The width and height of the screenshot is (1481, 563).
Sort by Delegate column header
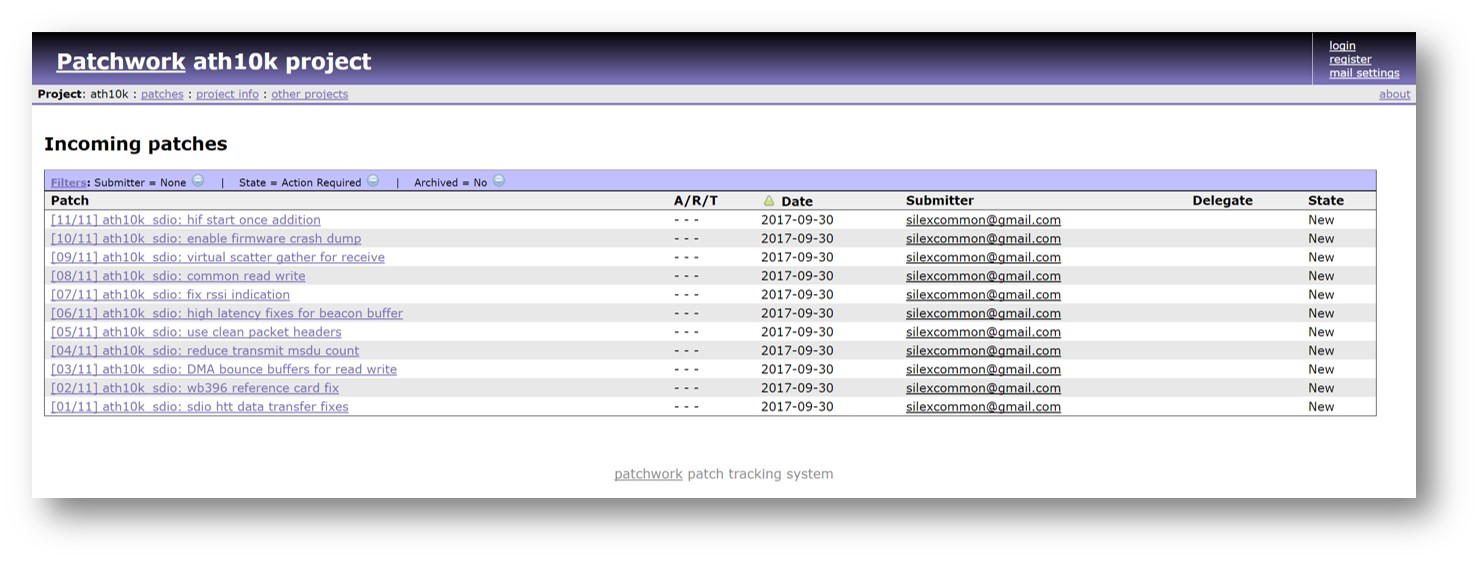pos(1222,201)
